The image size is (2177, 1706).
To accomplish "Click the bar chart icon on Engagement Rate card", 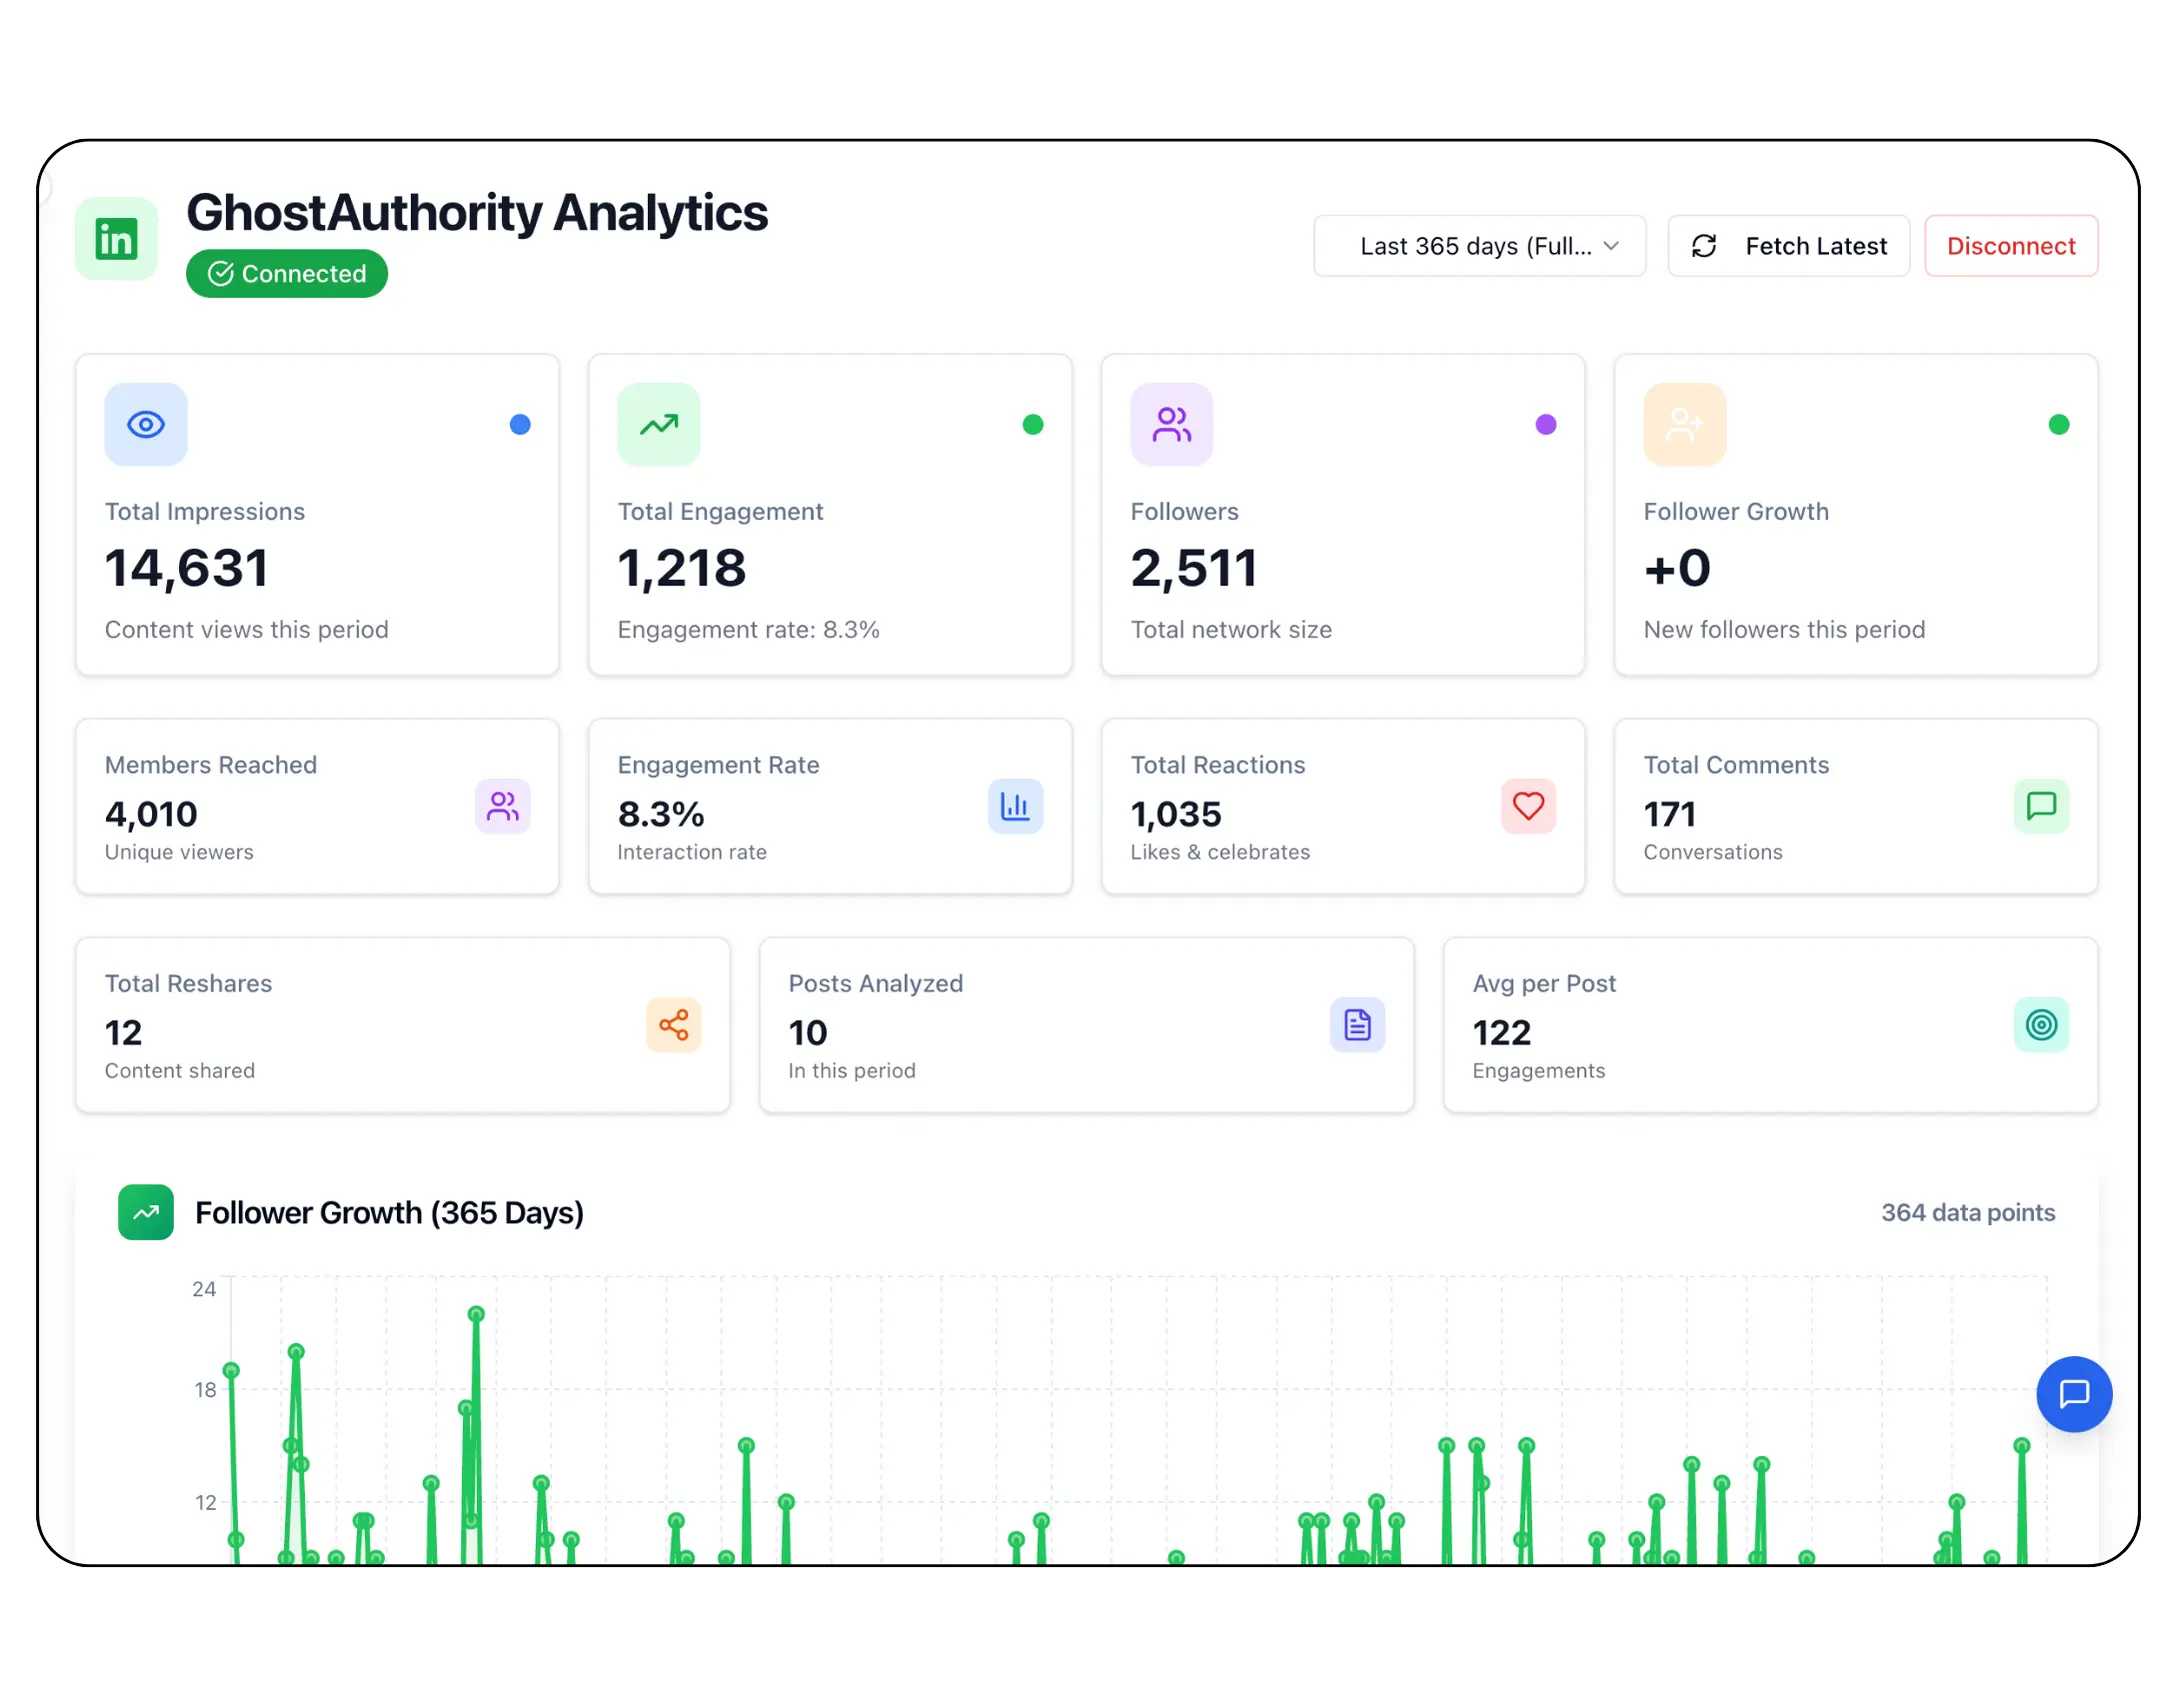I will point(1016,806).
